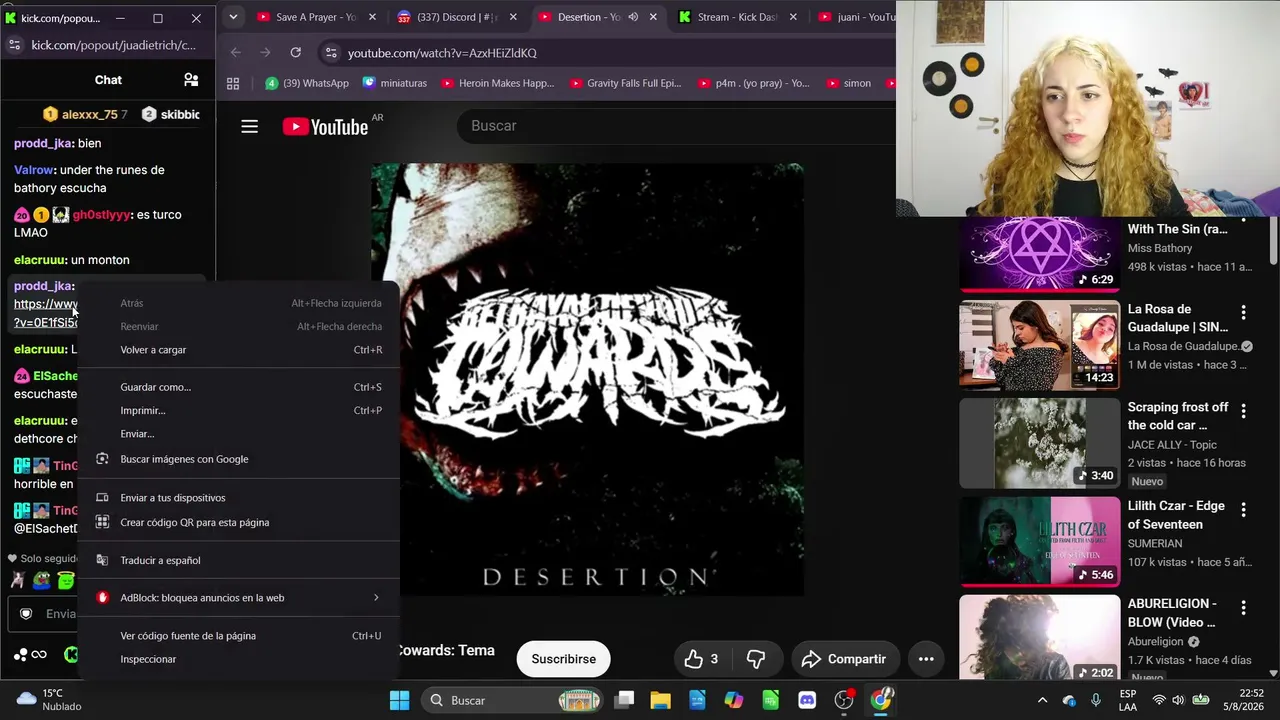This screenshot has height=720, width=1280.
Task: Open the Kick chat users list icon
Action: point(191,80)
